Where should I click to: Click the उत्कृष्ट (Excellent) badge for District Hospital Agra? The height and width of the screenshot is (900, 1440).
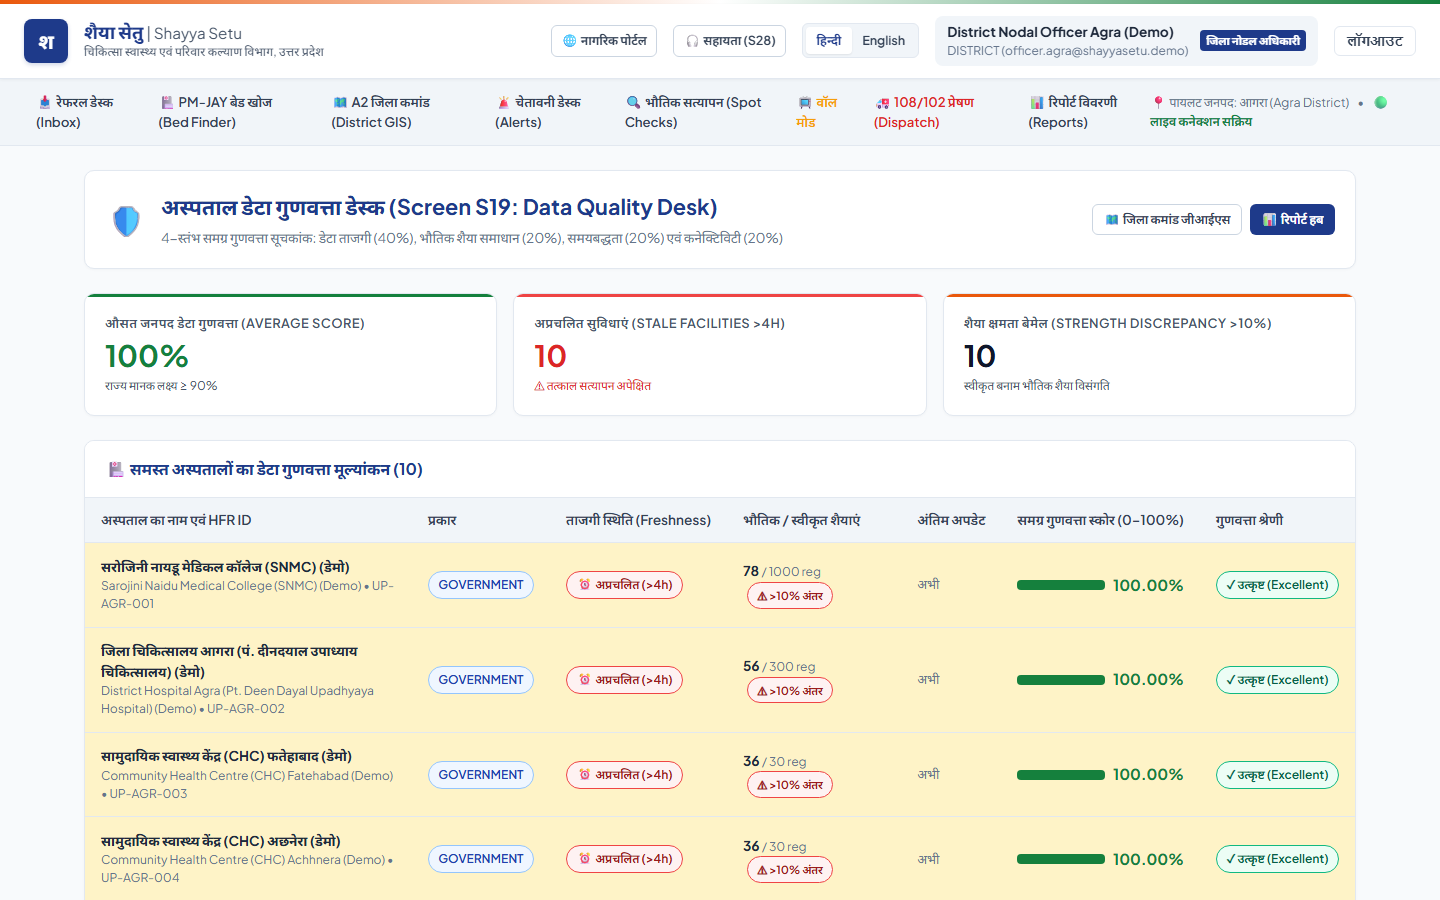coord(1277,680)
